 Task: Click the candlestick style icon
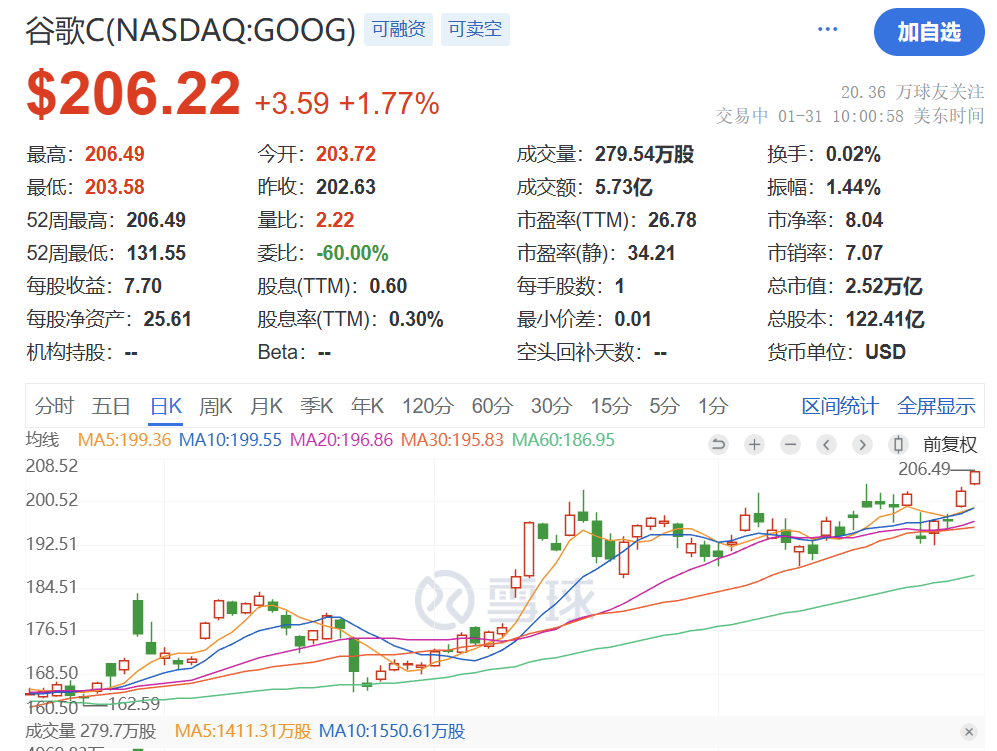tap(898, 444)
